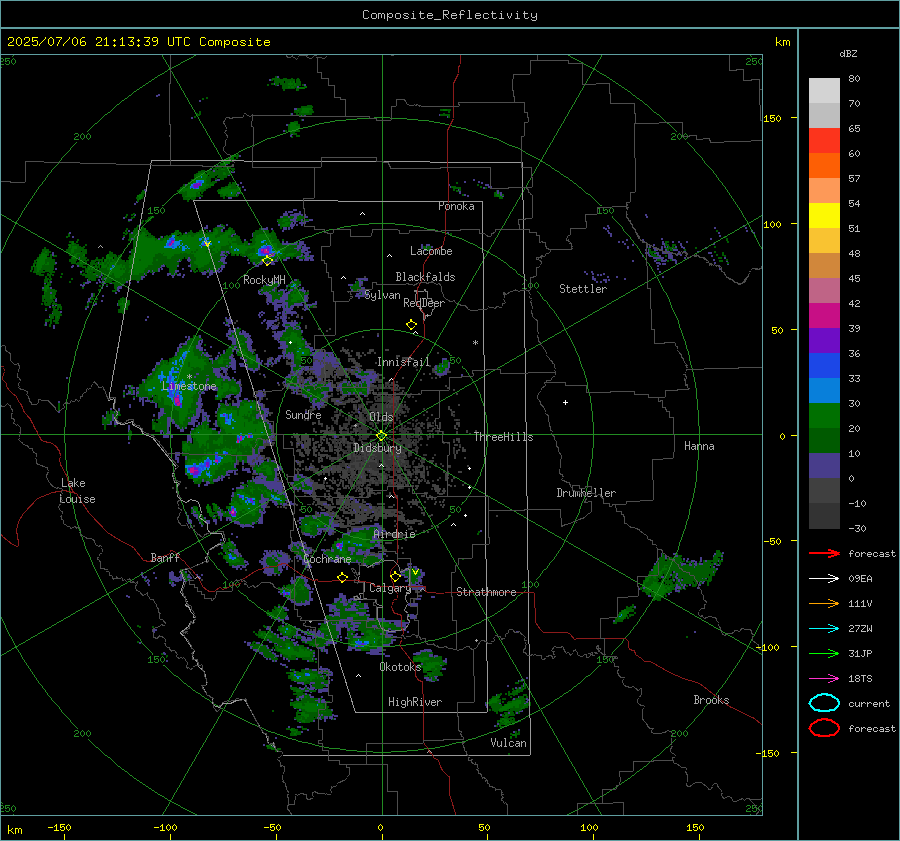Viewport: 900px width, 841px height.
Task: Click the Strathmore city label
Action: click(486, 592)
